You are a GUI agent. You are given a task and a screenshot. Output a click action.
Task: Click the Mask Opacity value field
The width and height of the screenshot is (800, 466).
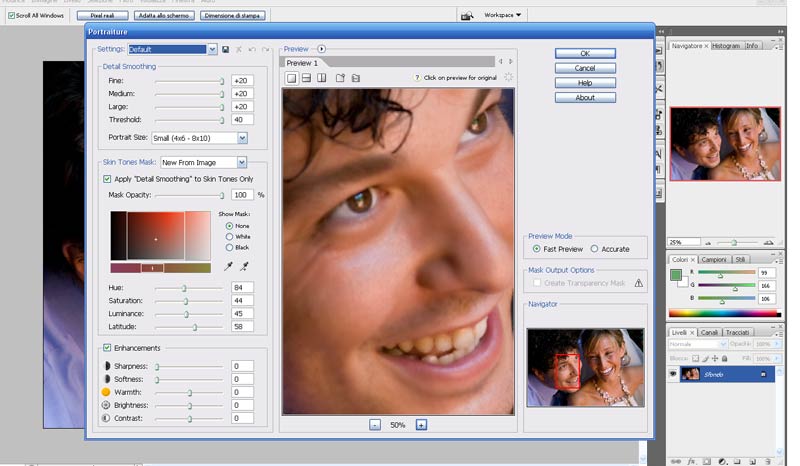coord(243,195)
